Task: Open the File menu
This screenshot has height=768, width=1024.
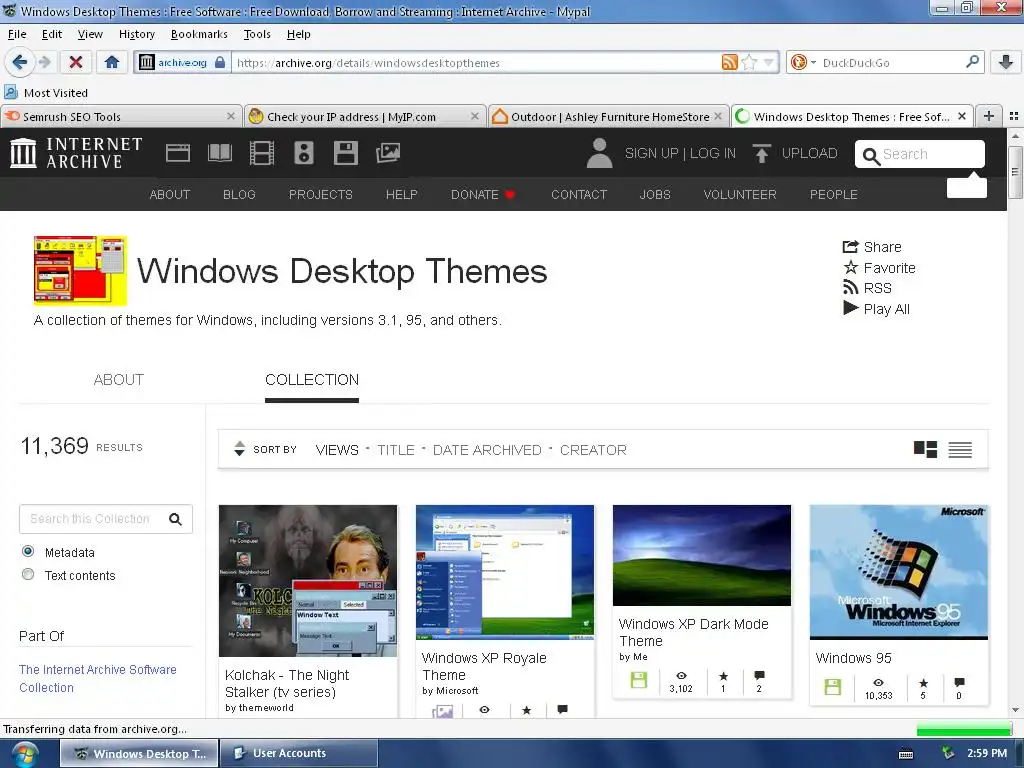Action: (17, 34)
